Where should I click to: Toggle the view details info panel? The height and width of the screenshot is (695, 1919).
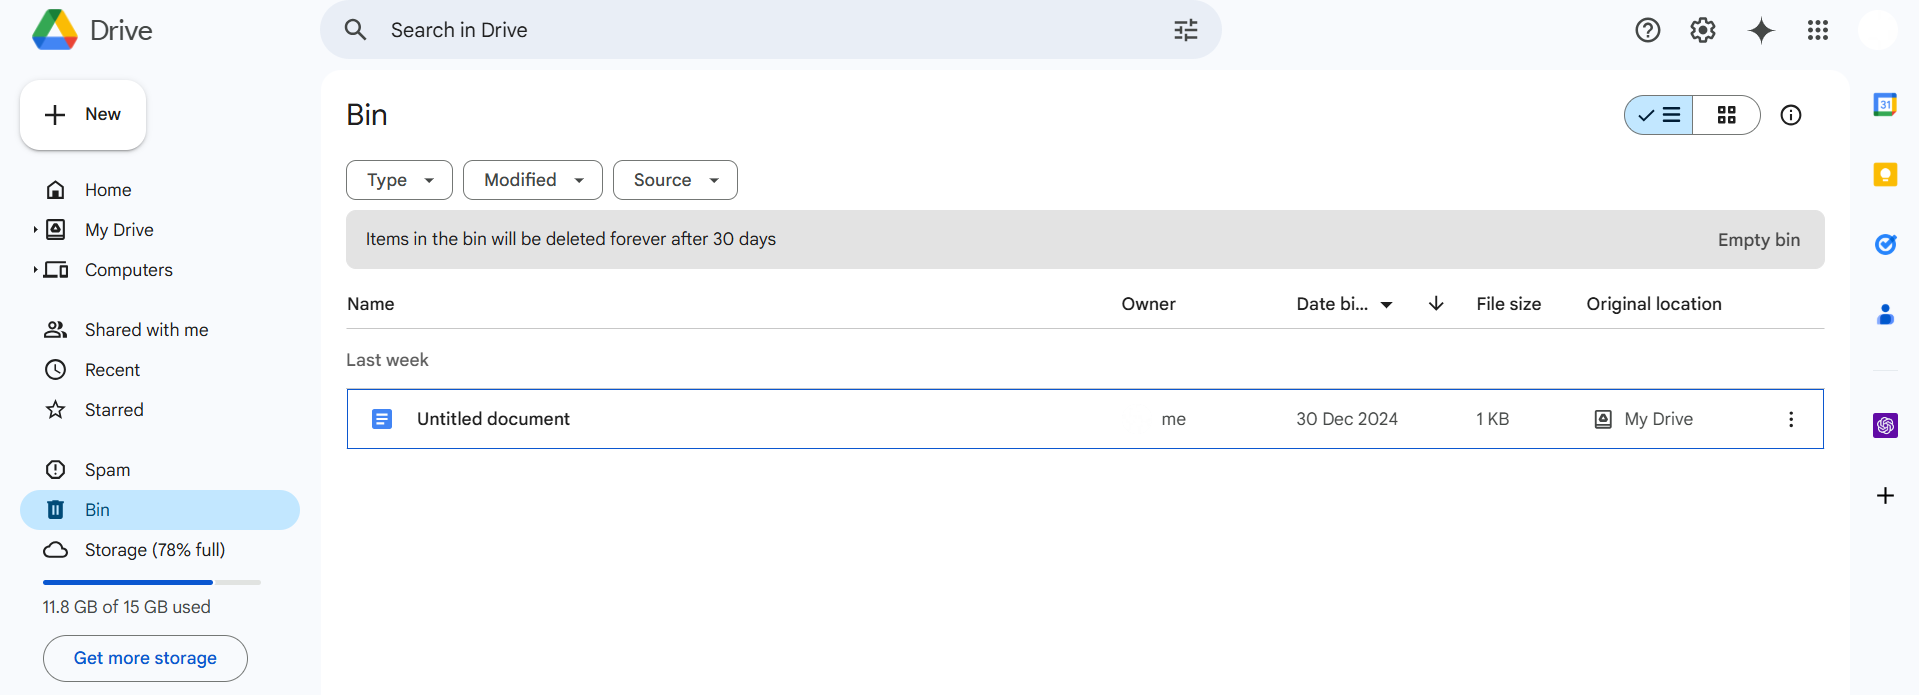coord(1790,115)
